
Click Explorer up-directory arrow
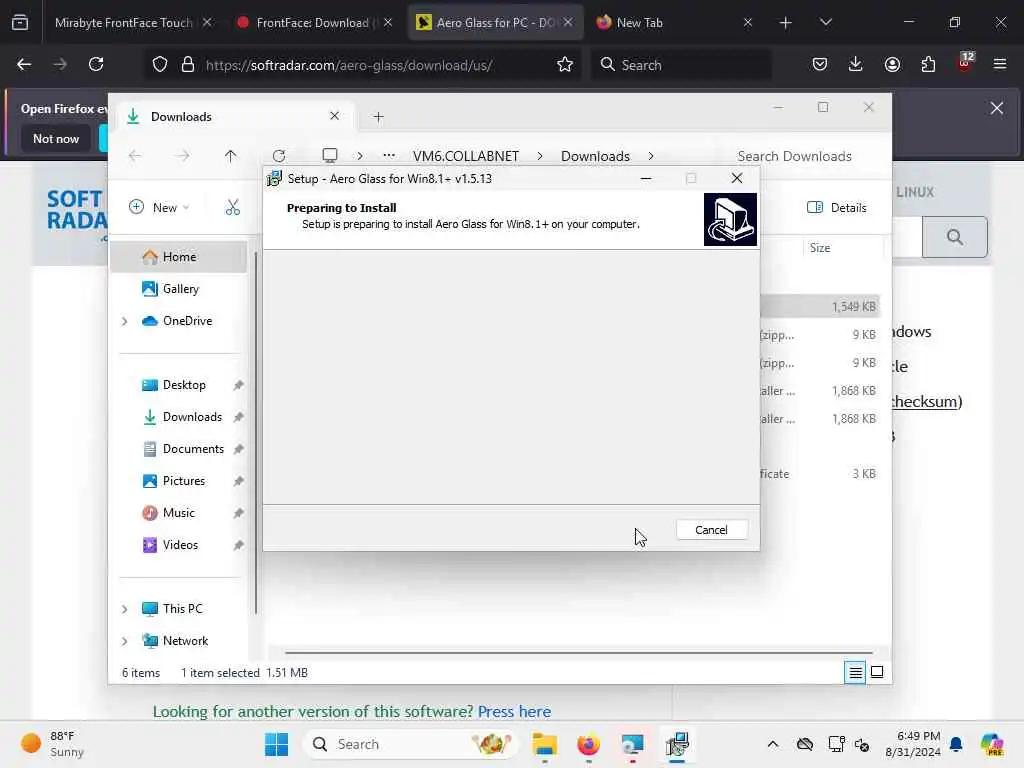pyautogui.click(x=231, y=156)
